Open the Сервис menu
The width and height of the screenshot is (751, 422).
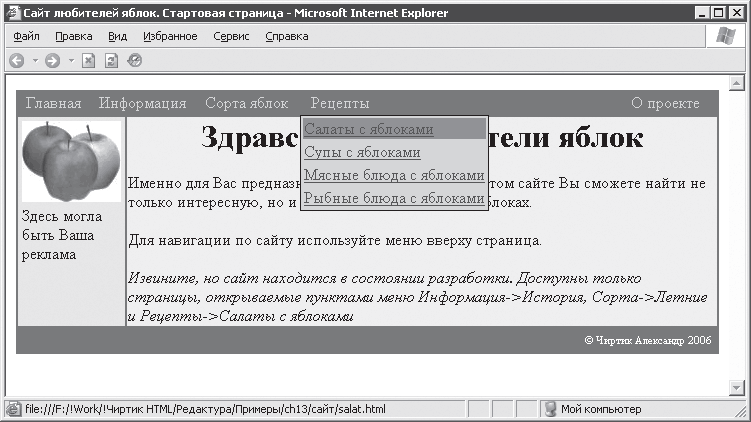231,36
